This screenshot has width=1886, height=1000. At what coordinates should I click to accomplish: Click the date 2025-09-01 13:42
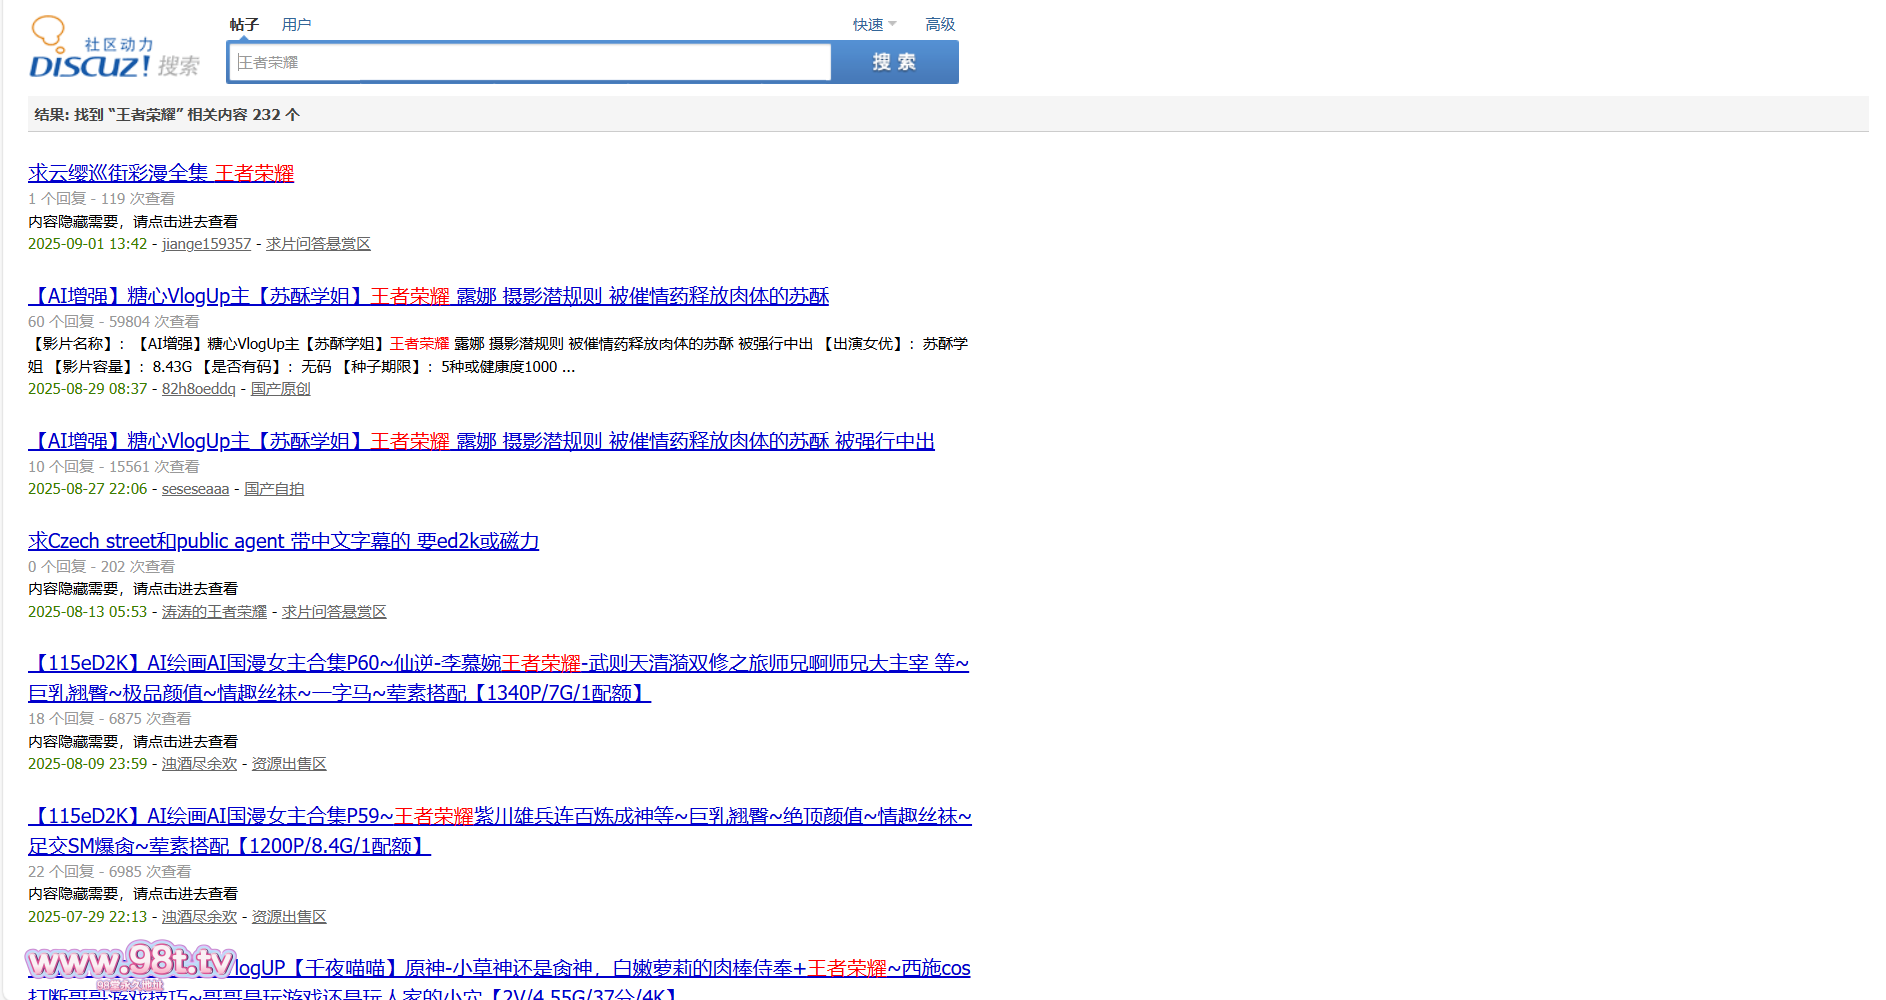[87, 244]
